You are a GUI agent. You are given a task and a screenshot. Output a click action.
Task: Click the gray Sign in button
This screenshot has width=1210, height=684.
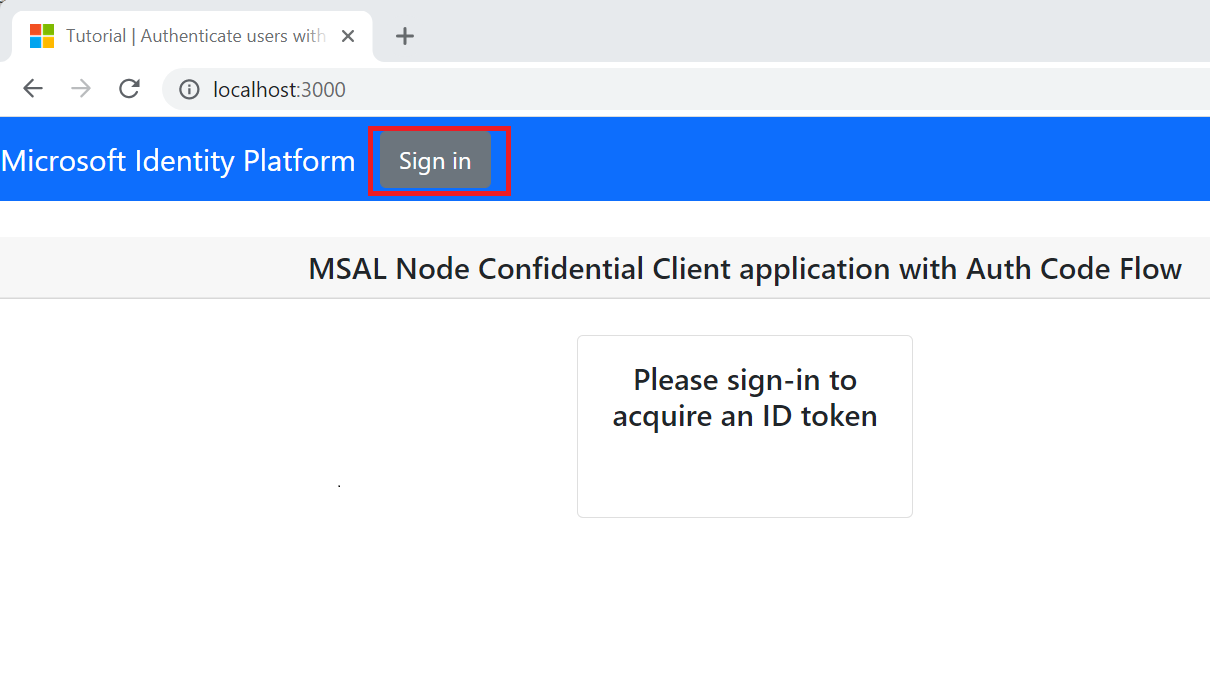pyautogui.click(x=435, y=160)
